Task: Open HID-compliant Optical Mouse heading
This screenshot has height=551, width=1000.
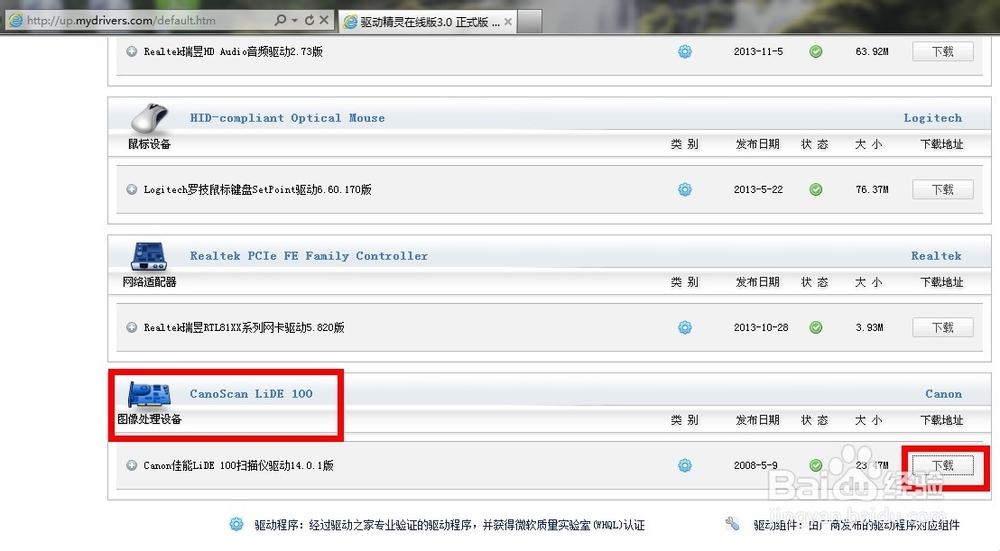Action: pyautogui.click(x=287, y=118)
